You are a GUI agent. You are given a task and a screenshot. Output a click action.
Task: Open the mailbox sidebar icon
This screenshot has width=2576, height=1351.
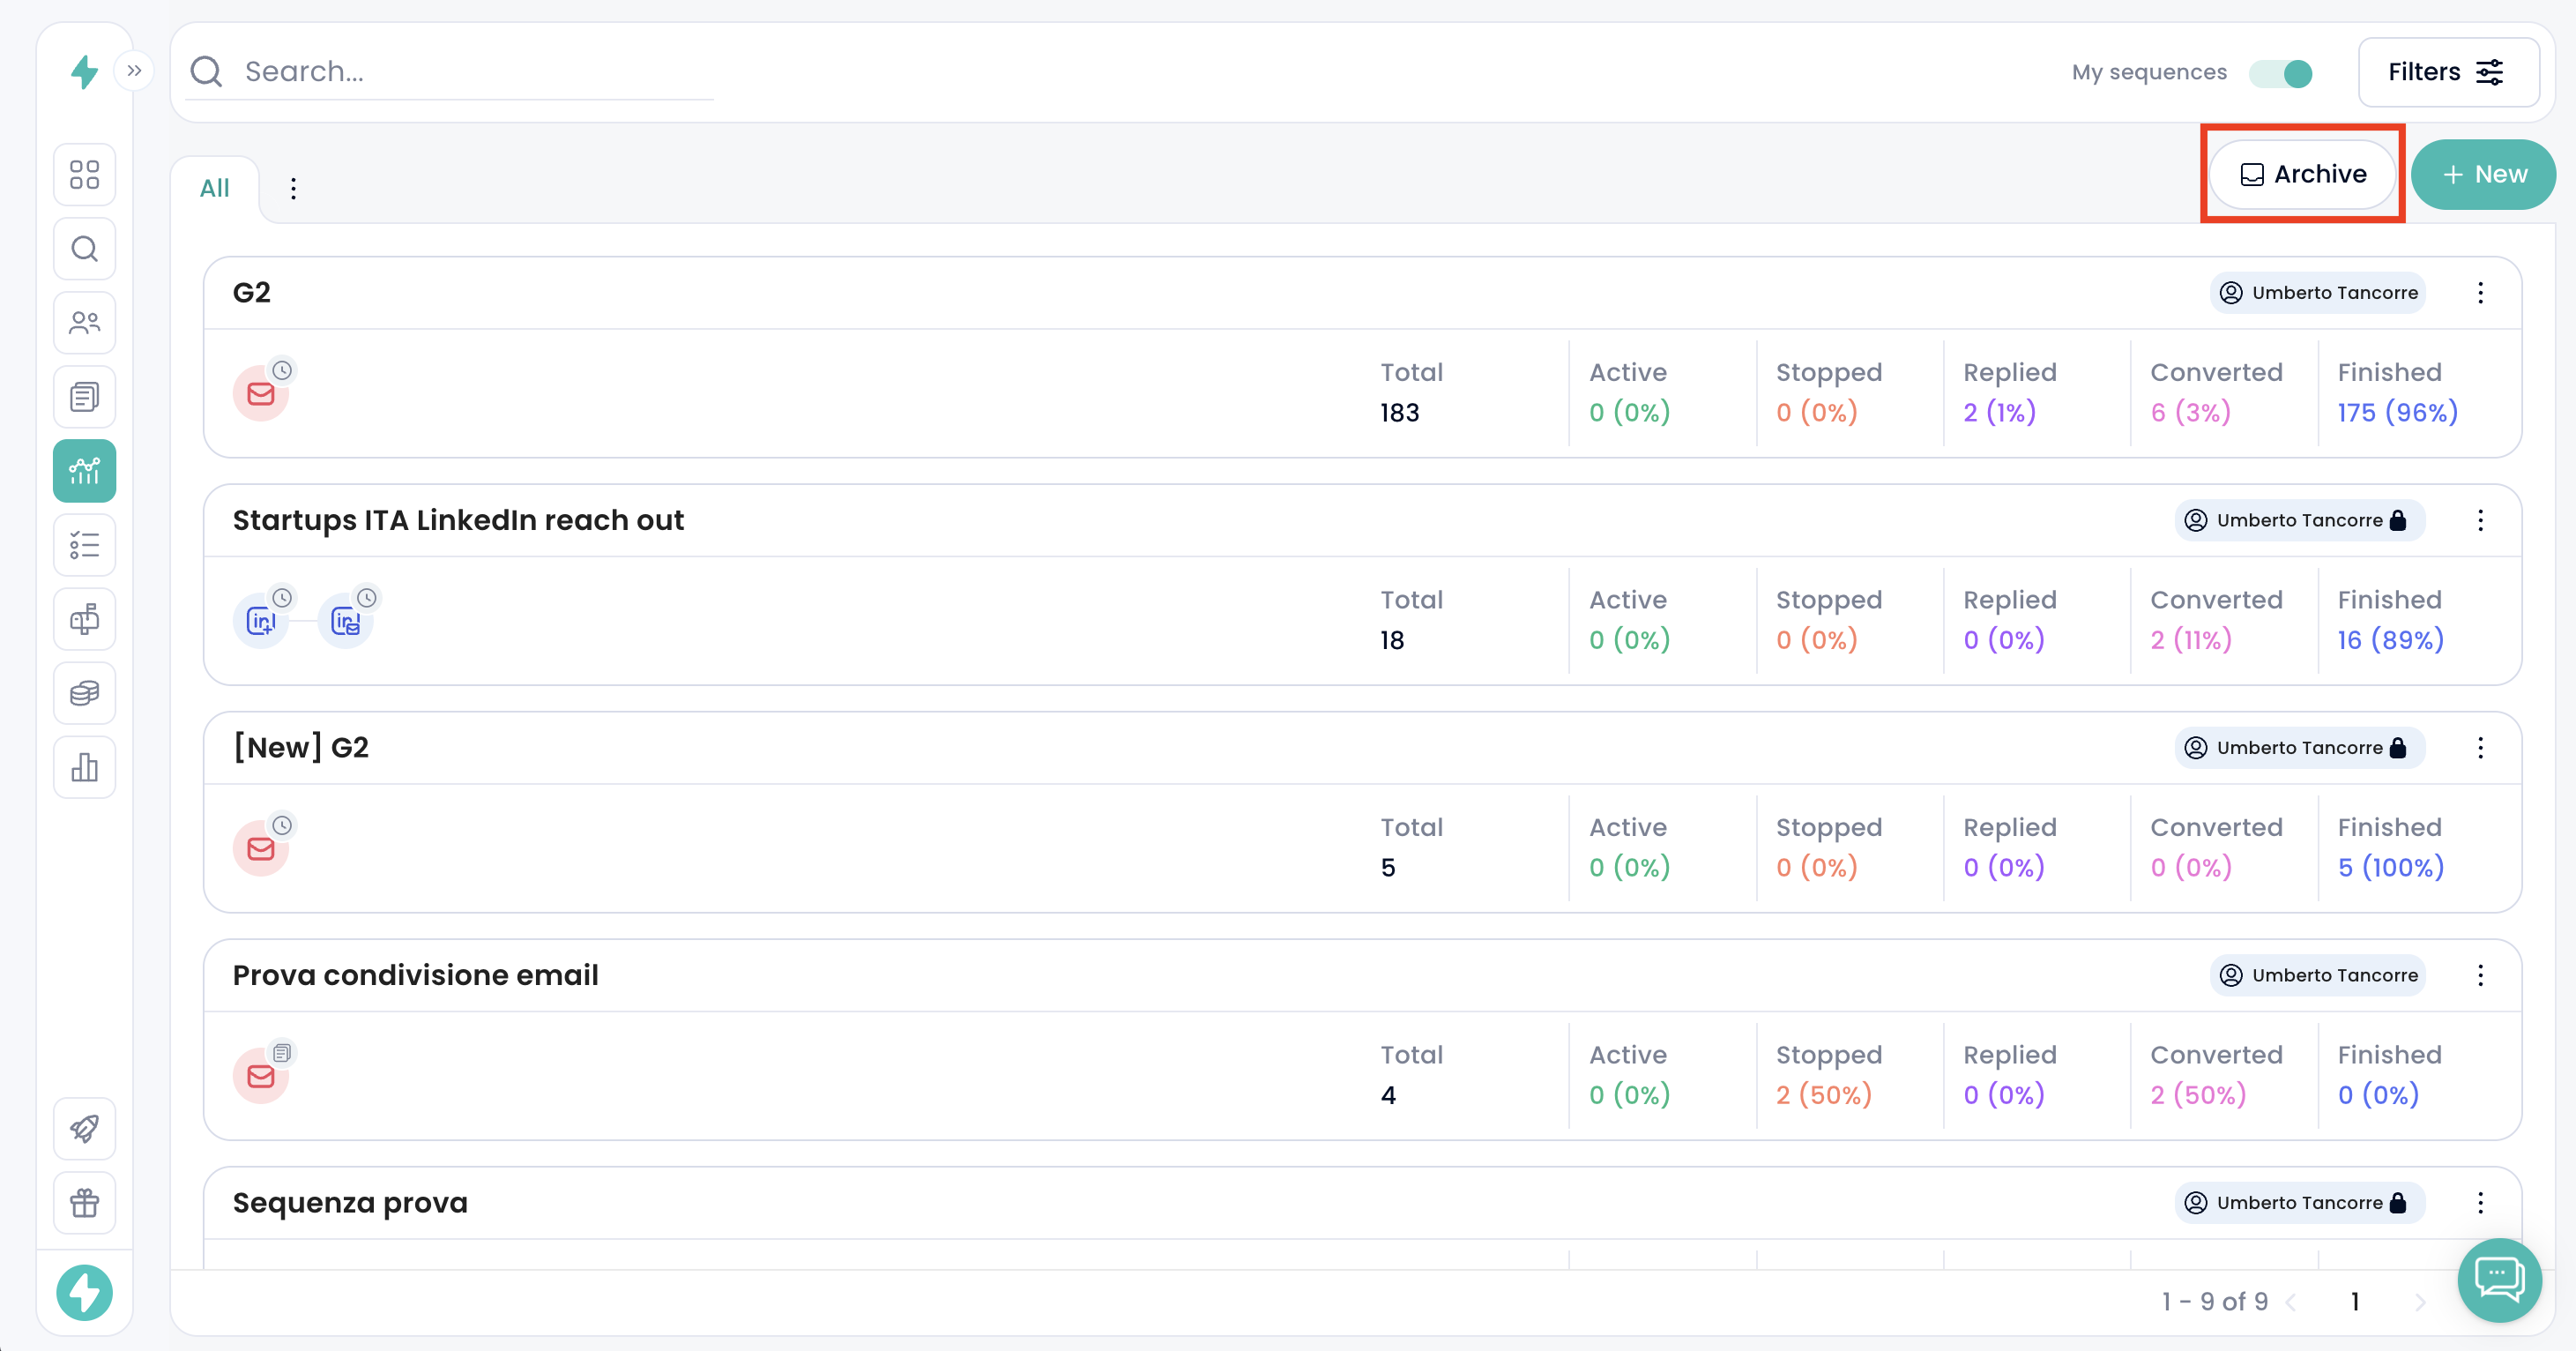click(84, 619)
